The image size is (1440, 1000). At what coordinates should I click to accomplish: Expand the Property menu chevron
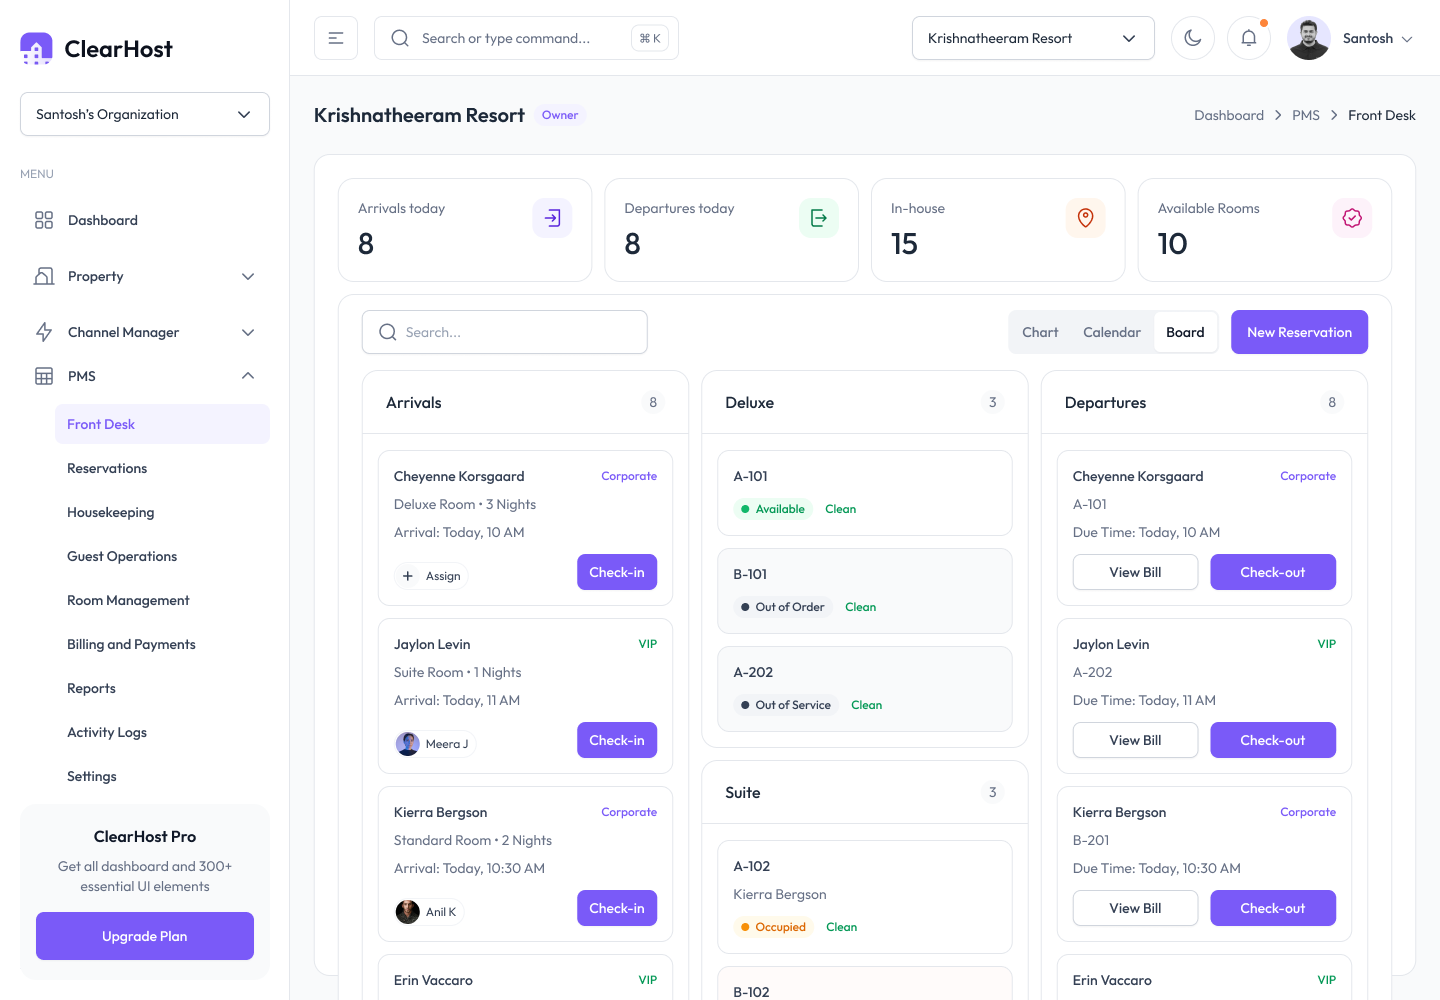[x=248, y=276]
